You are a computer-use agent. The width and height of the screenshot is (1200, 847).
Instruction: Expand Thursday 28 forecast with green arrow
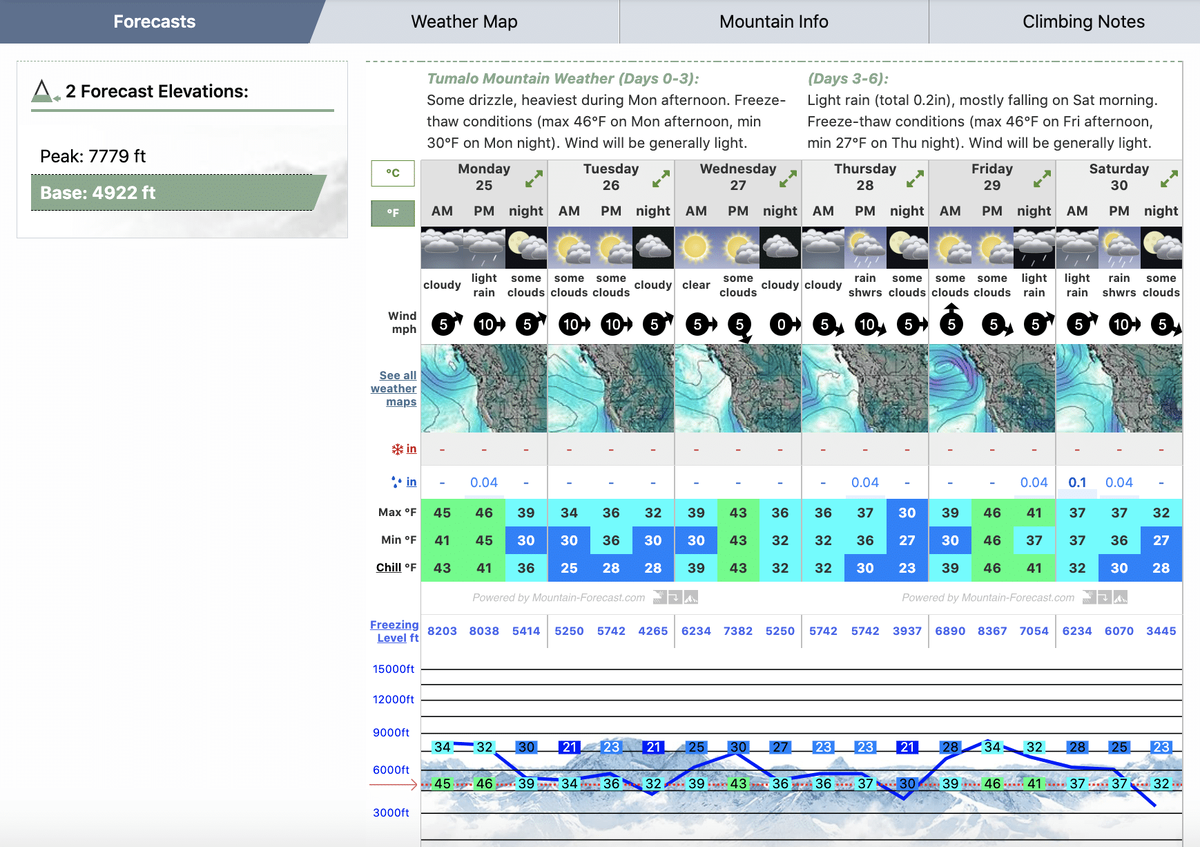(915, 179)
